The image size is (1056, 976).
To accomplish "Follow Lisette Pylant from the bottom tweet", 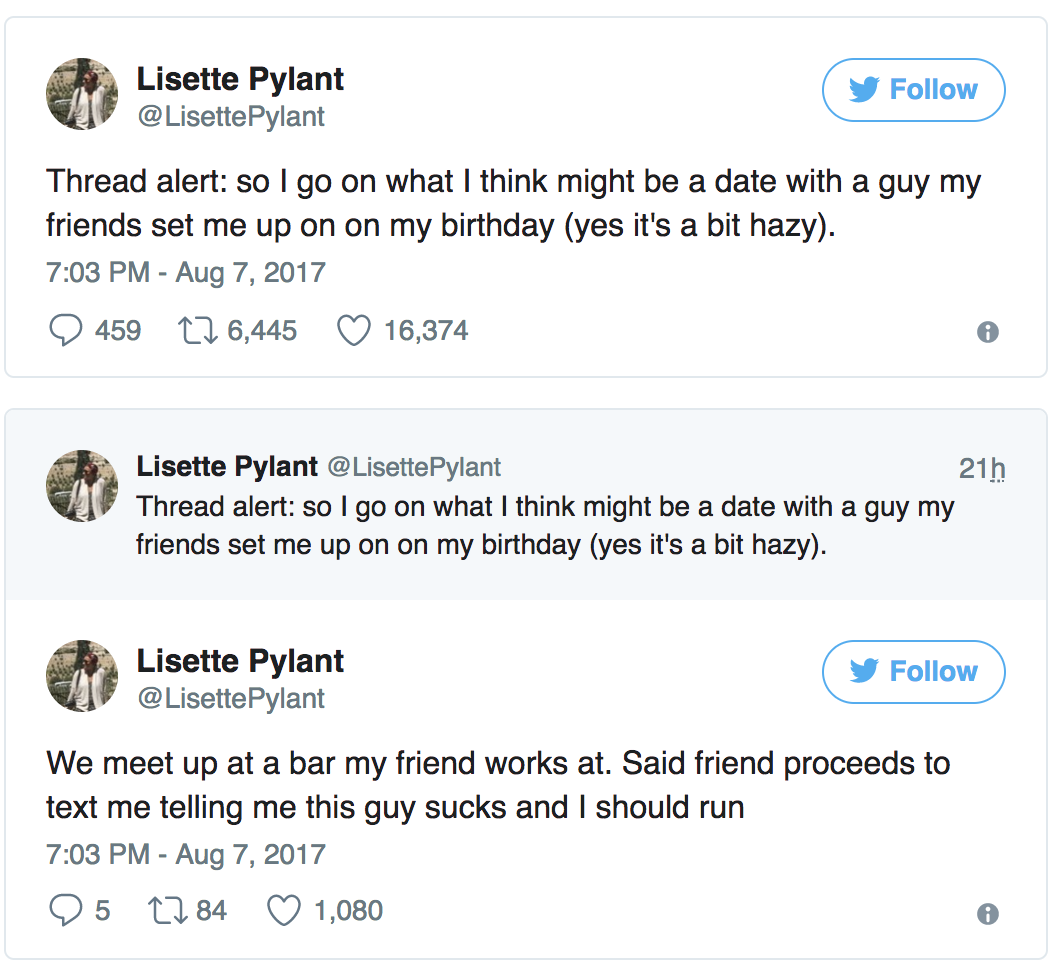I will point(913,672).
